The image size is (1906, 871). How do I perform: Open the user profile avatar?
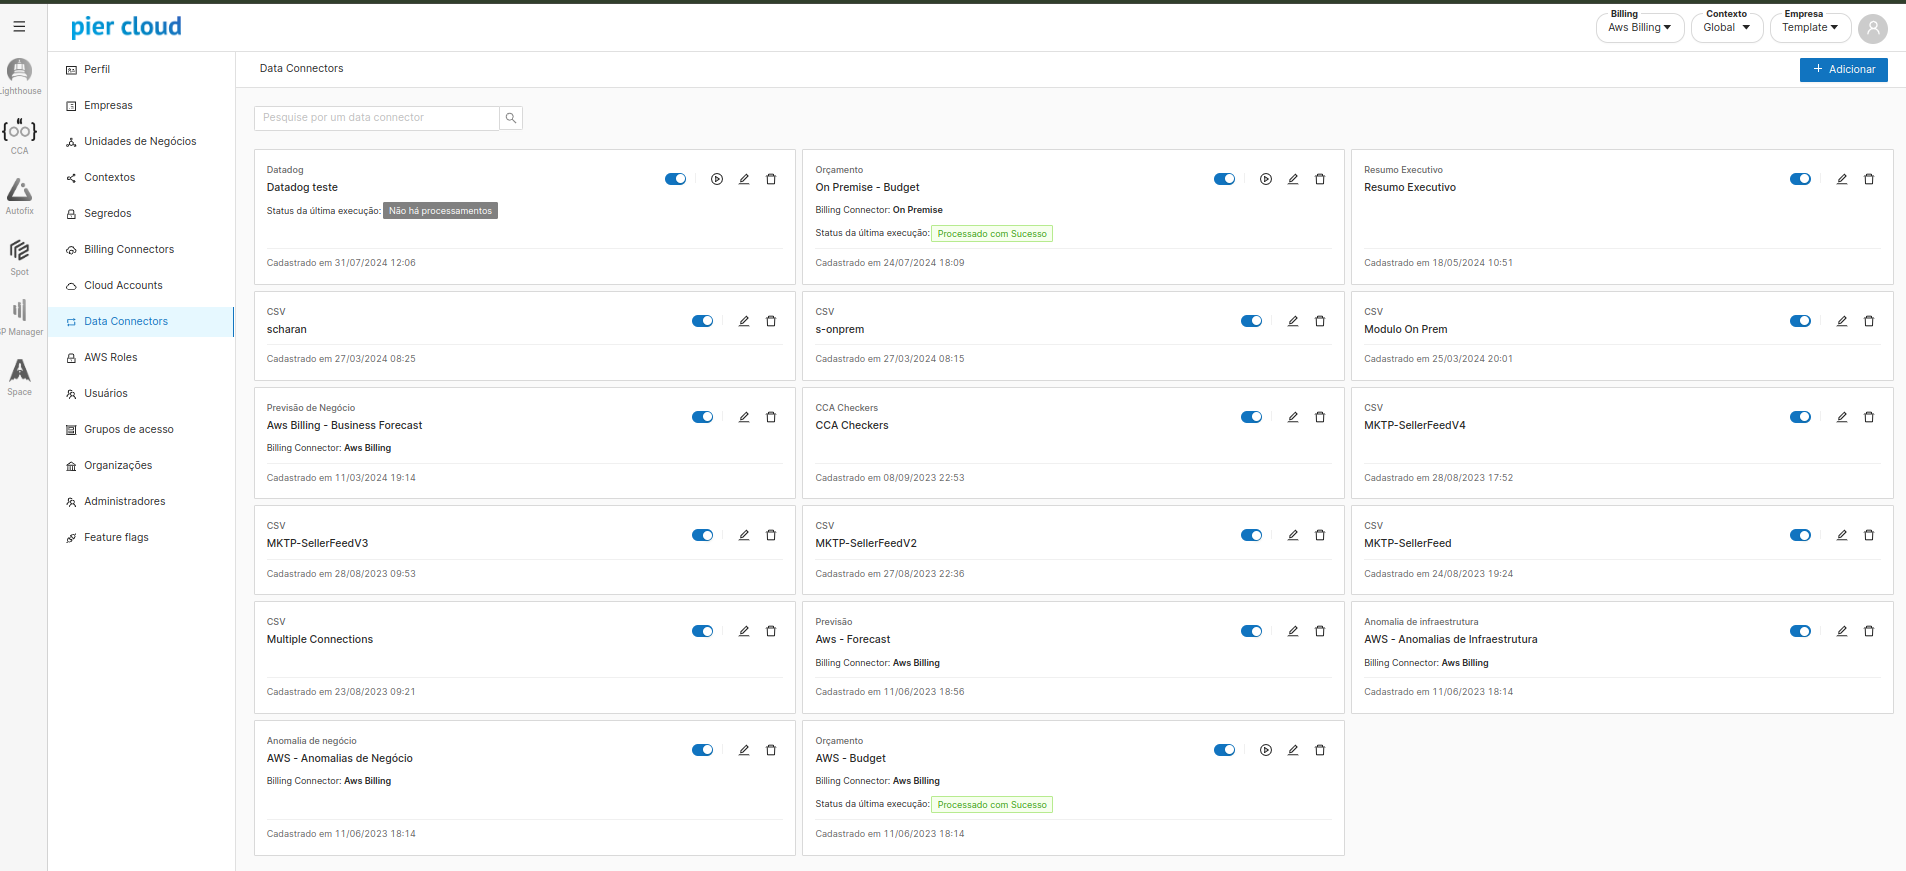point(1873,28)
